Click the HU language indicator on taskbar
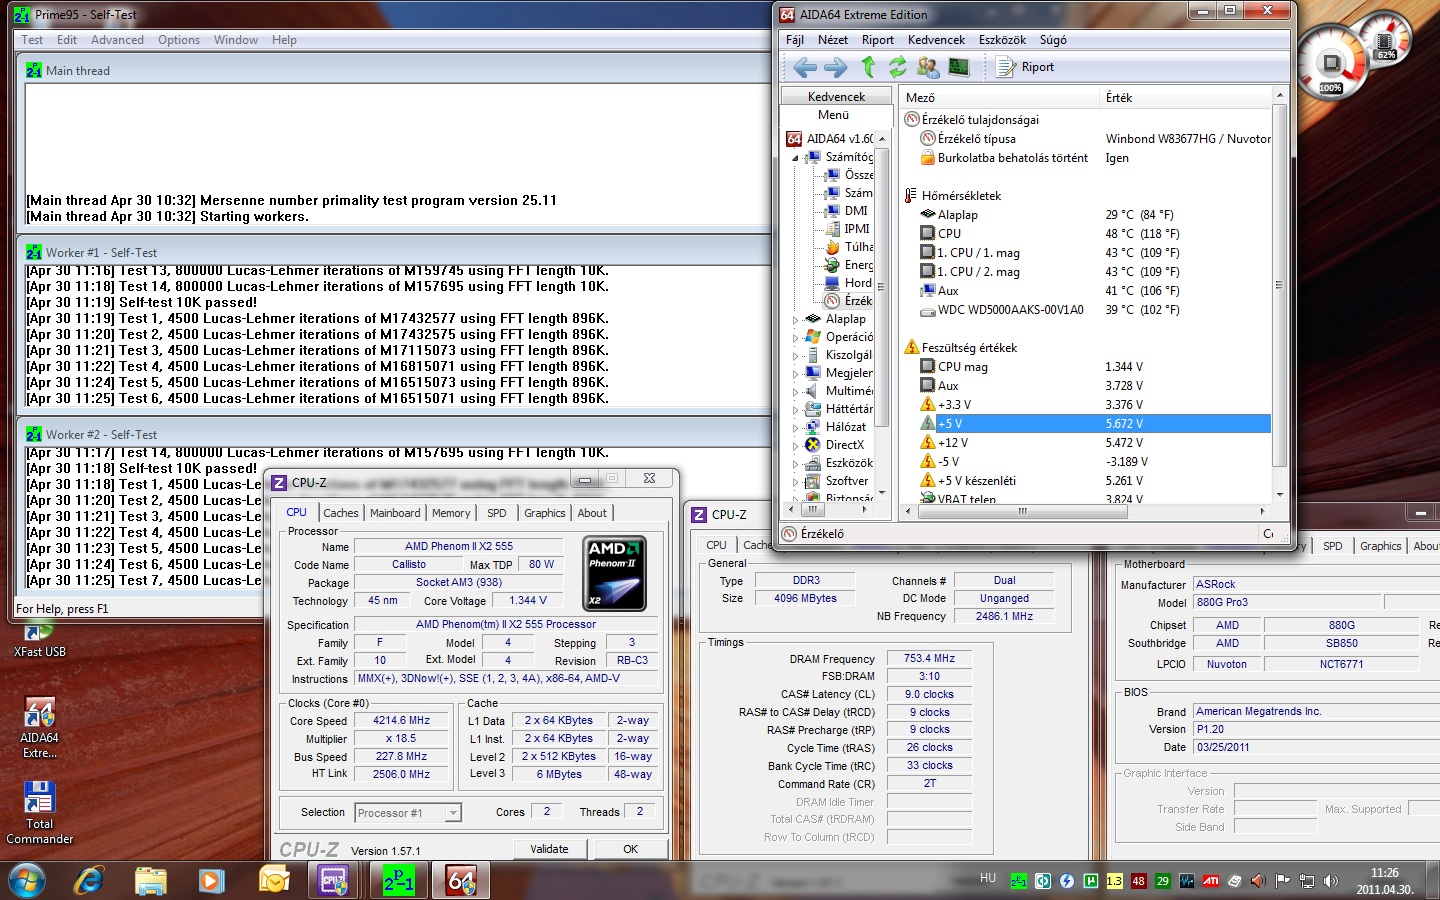 click(x=988, y=878)
